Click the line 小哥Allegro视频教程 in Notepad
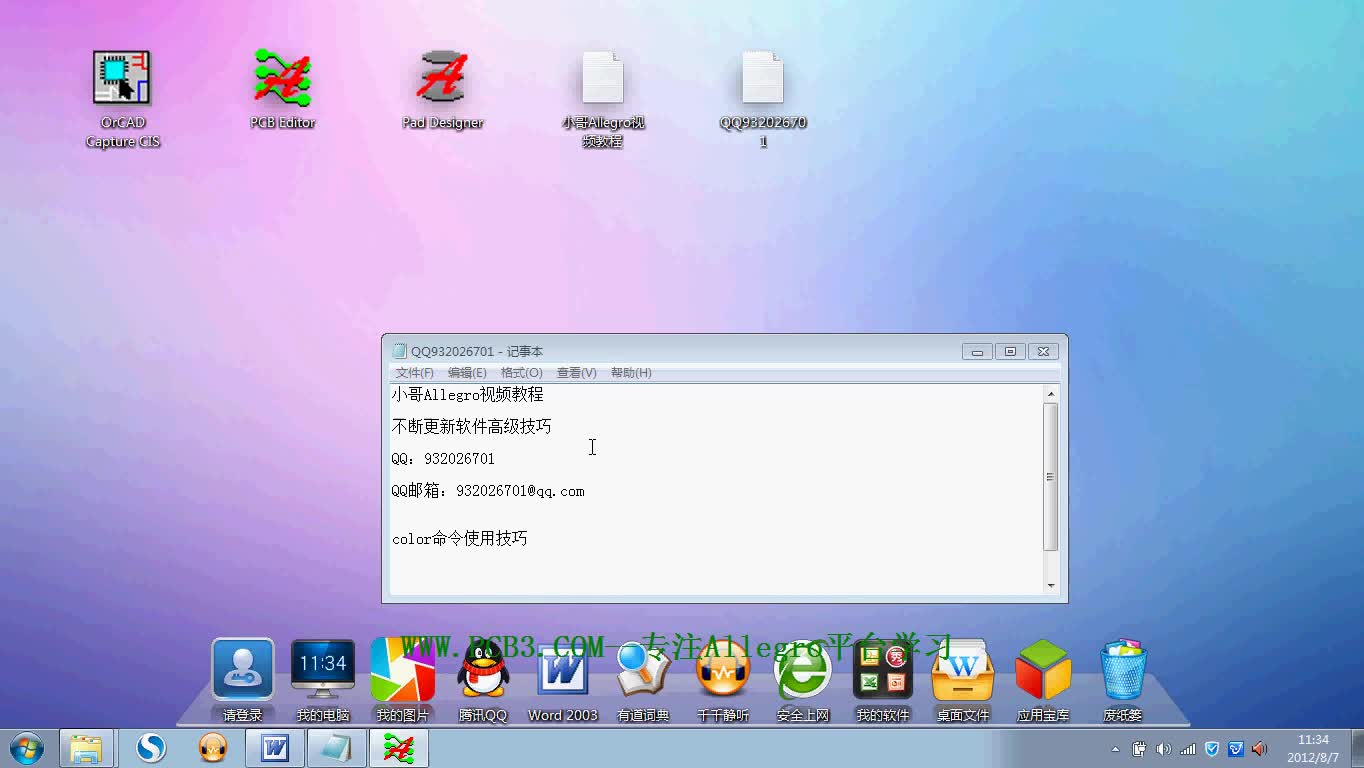The width and height of the screenshot is (1364, 768). click(x=467, y=395)
